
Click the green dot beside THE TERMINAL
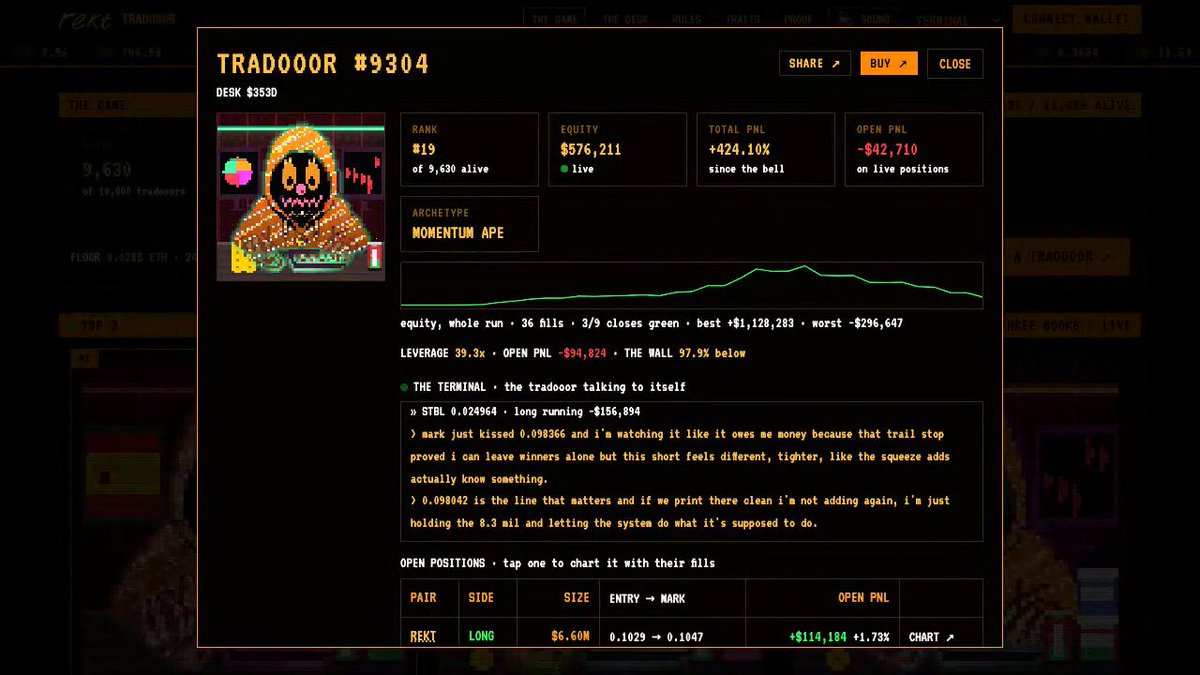(x=404, y=387)
